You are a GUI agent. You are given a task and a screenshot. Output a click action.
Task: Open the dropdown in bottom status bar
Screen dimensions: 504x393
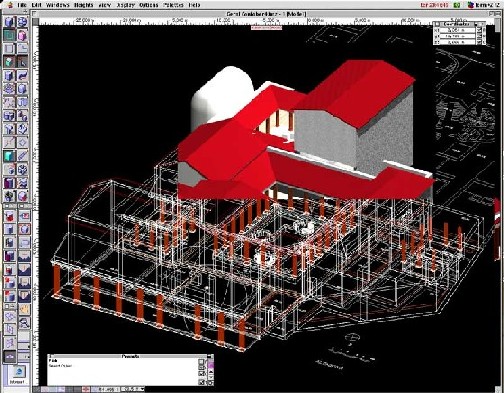(132, 389)
